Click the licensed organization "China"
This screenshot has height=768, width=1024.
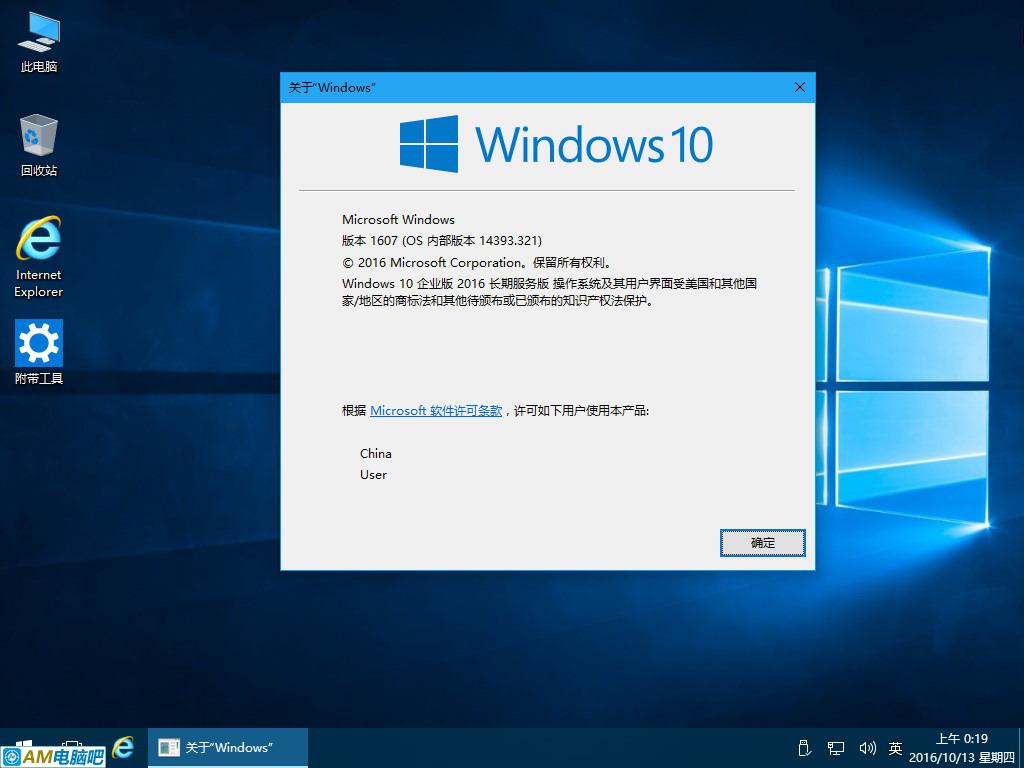tap(376, 453)
